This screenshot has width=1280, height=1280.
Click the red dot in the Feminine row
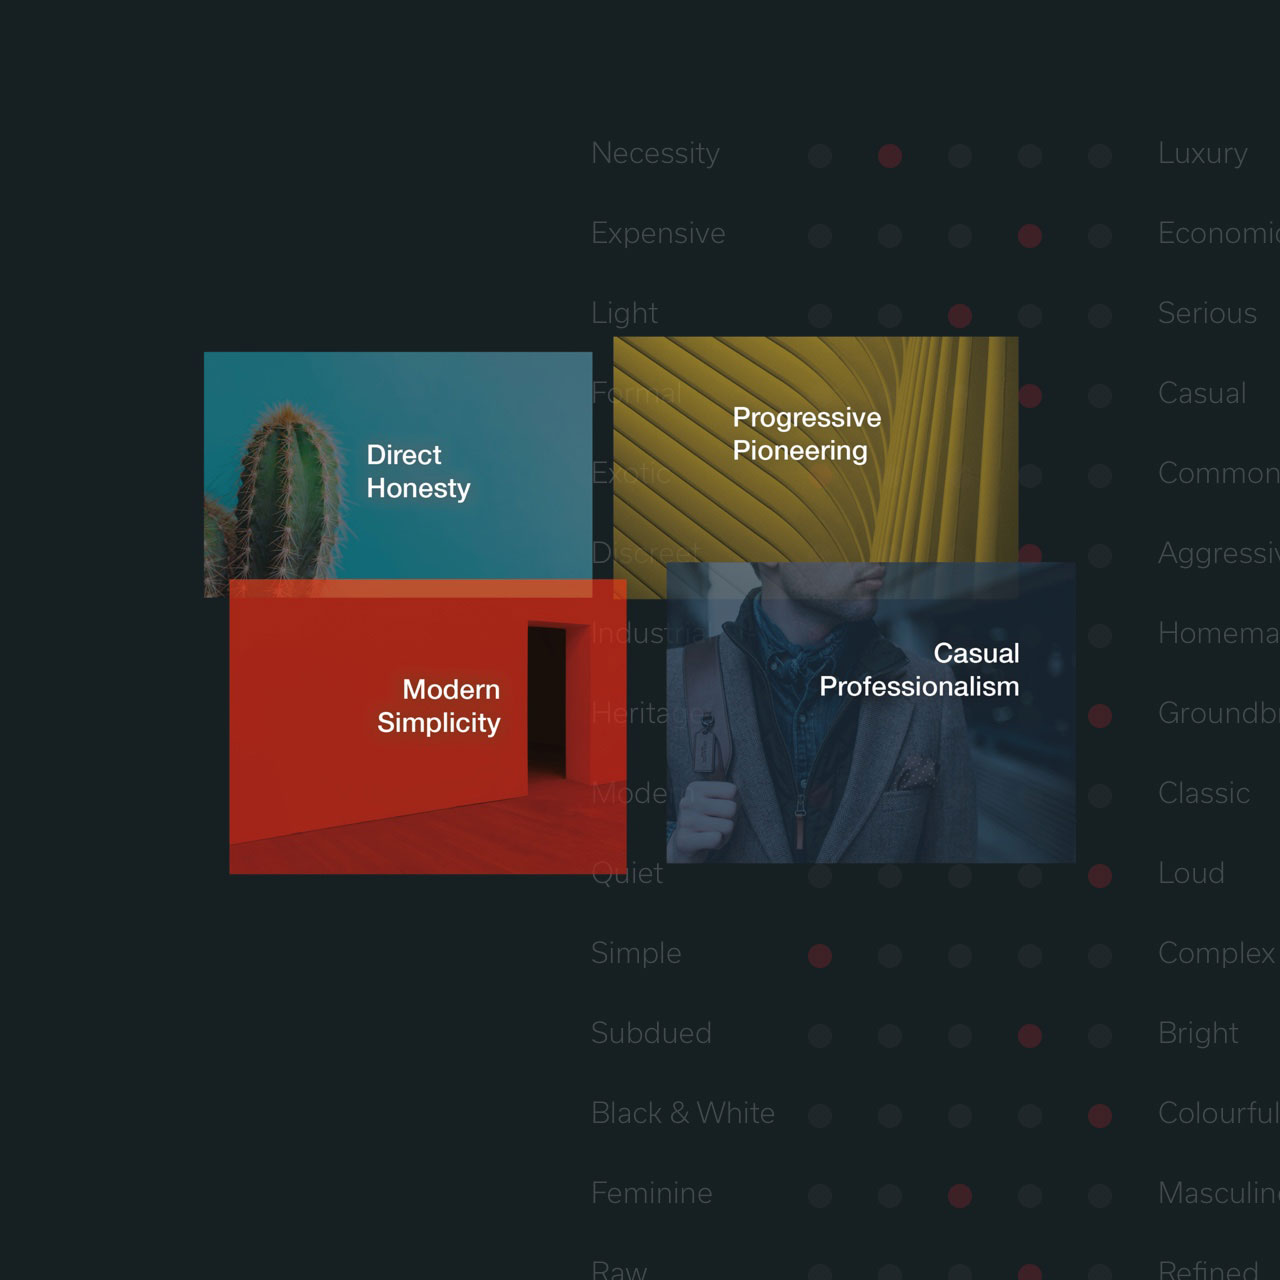click(960, 1195)
